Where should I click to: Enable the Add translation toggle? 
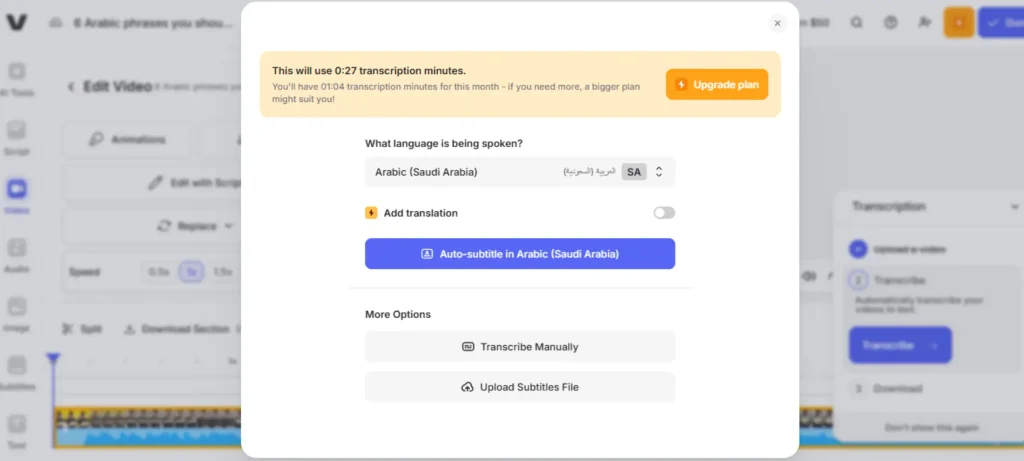pos(664,213)
